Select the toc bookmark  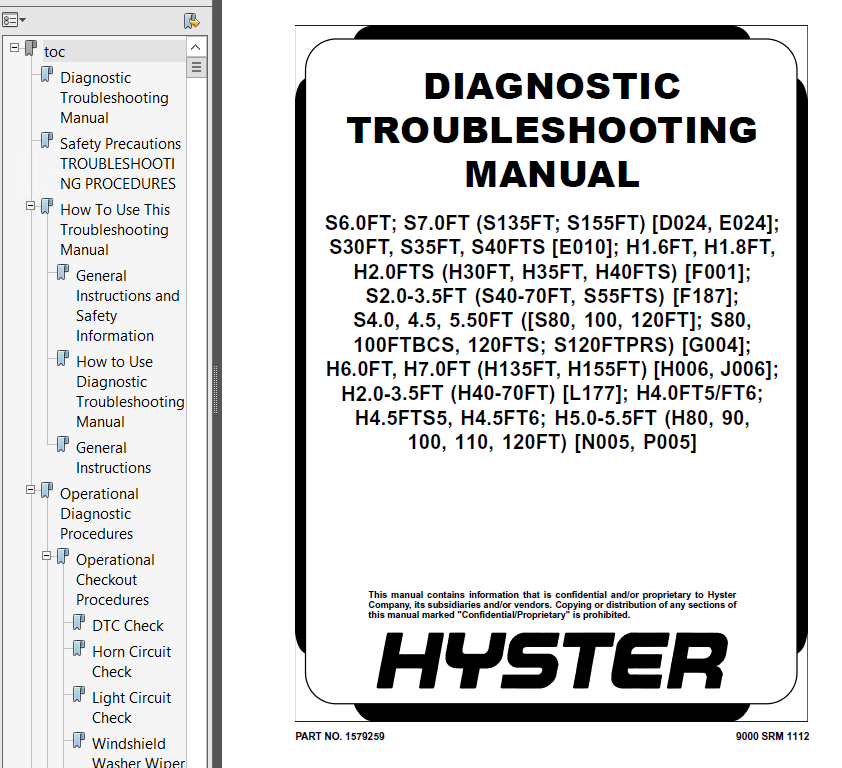pos(54,52)
